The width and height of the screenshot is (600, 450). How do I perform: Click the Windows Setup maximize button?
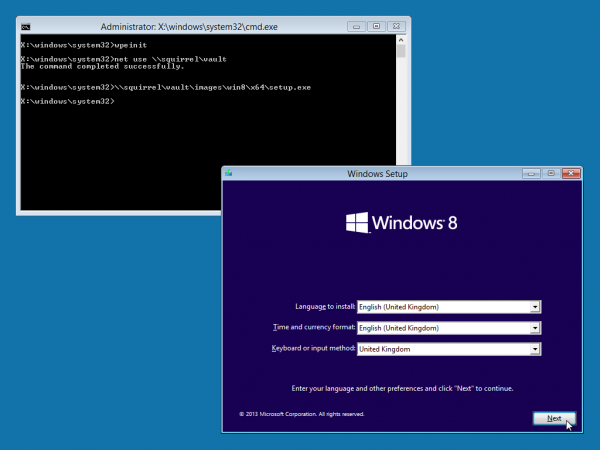[x=549, y=173]
